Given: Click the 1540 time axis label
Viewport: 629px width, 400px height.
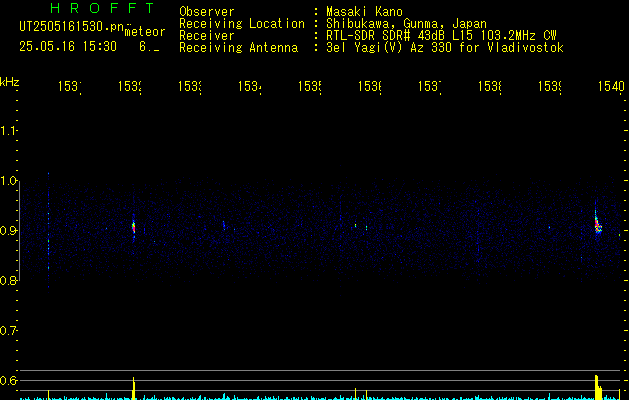Looking at the screenshot, I should coord(611,86).
